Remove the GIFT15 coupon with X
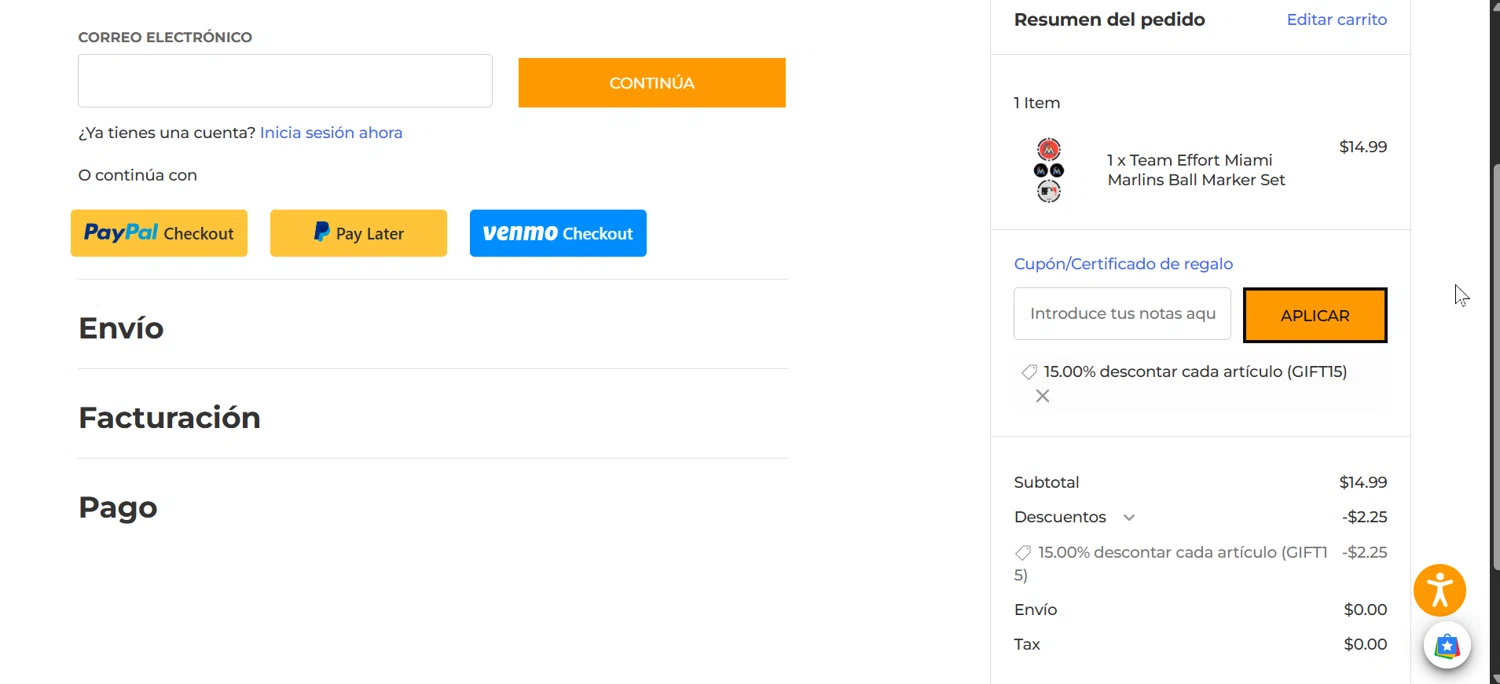 coord(1042,396)
